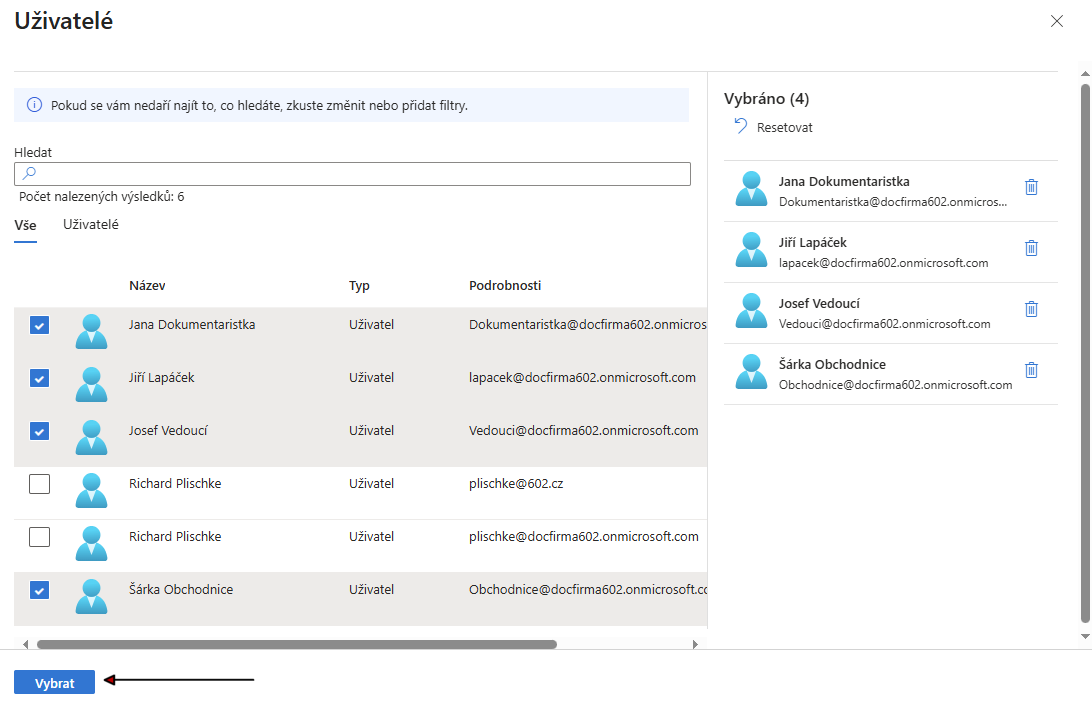This screenshot has height=704, width=1092.
Task: Uncheck Jiří Lapáček checkbox
Action: coord(39,378)
